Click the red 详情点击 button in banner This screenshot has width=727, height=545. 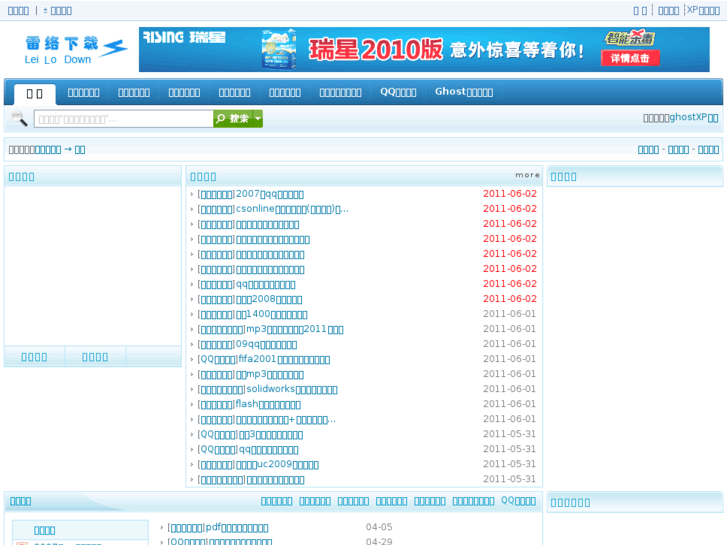(630, 58)
